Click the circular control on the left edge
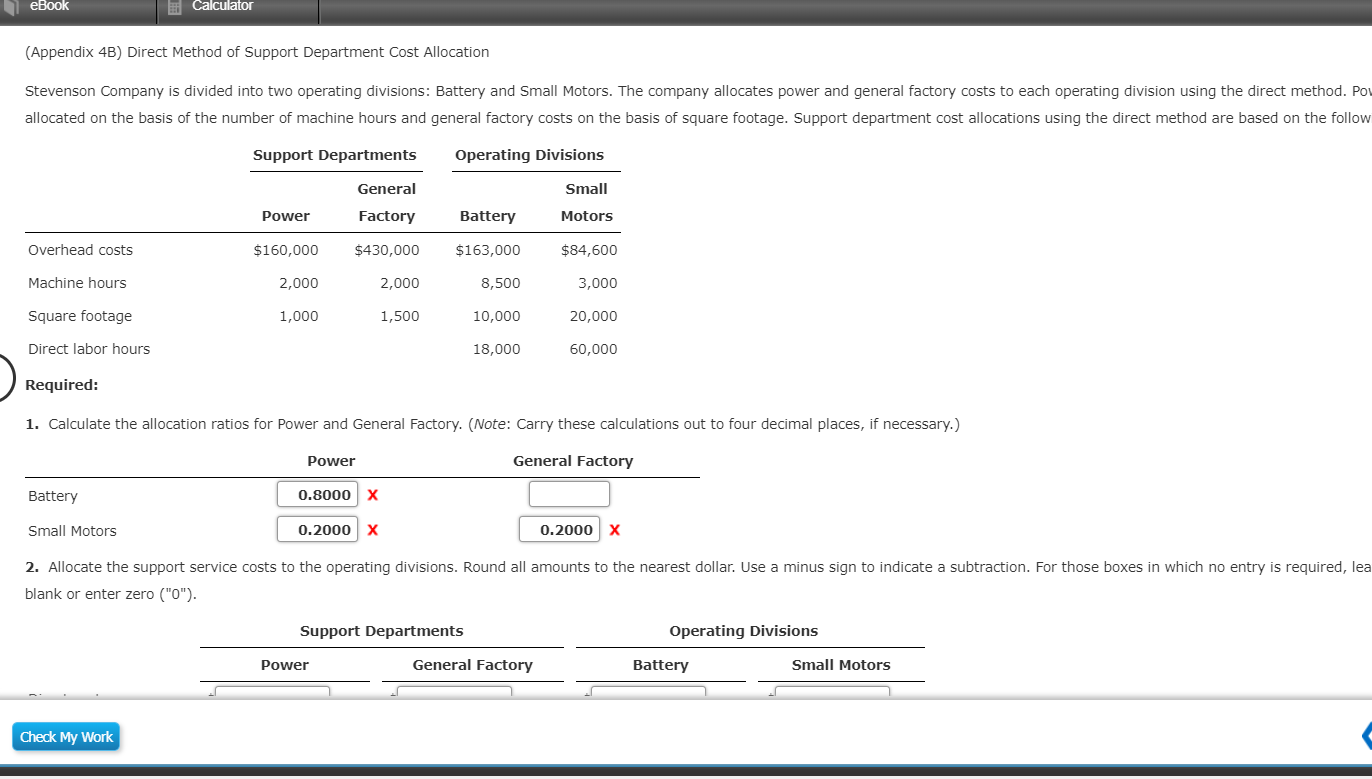Image resolution: width=1372 pixels, height=779 pixels. coord(3,377)
